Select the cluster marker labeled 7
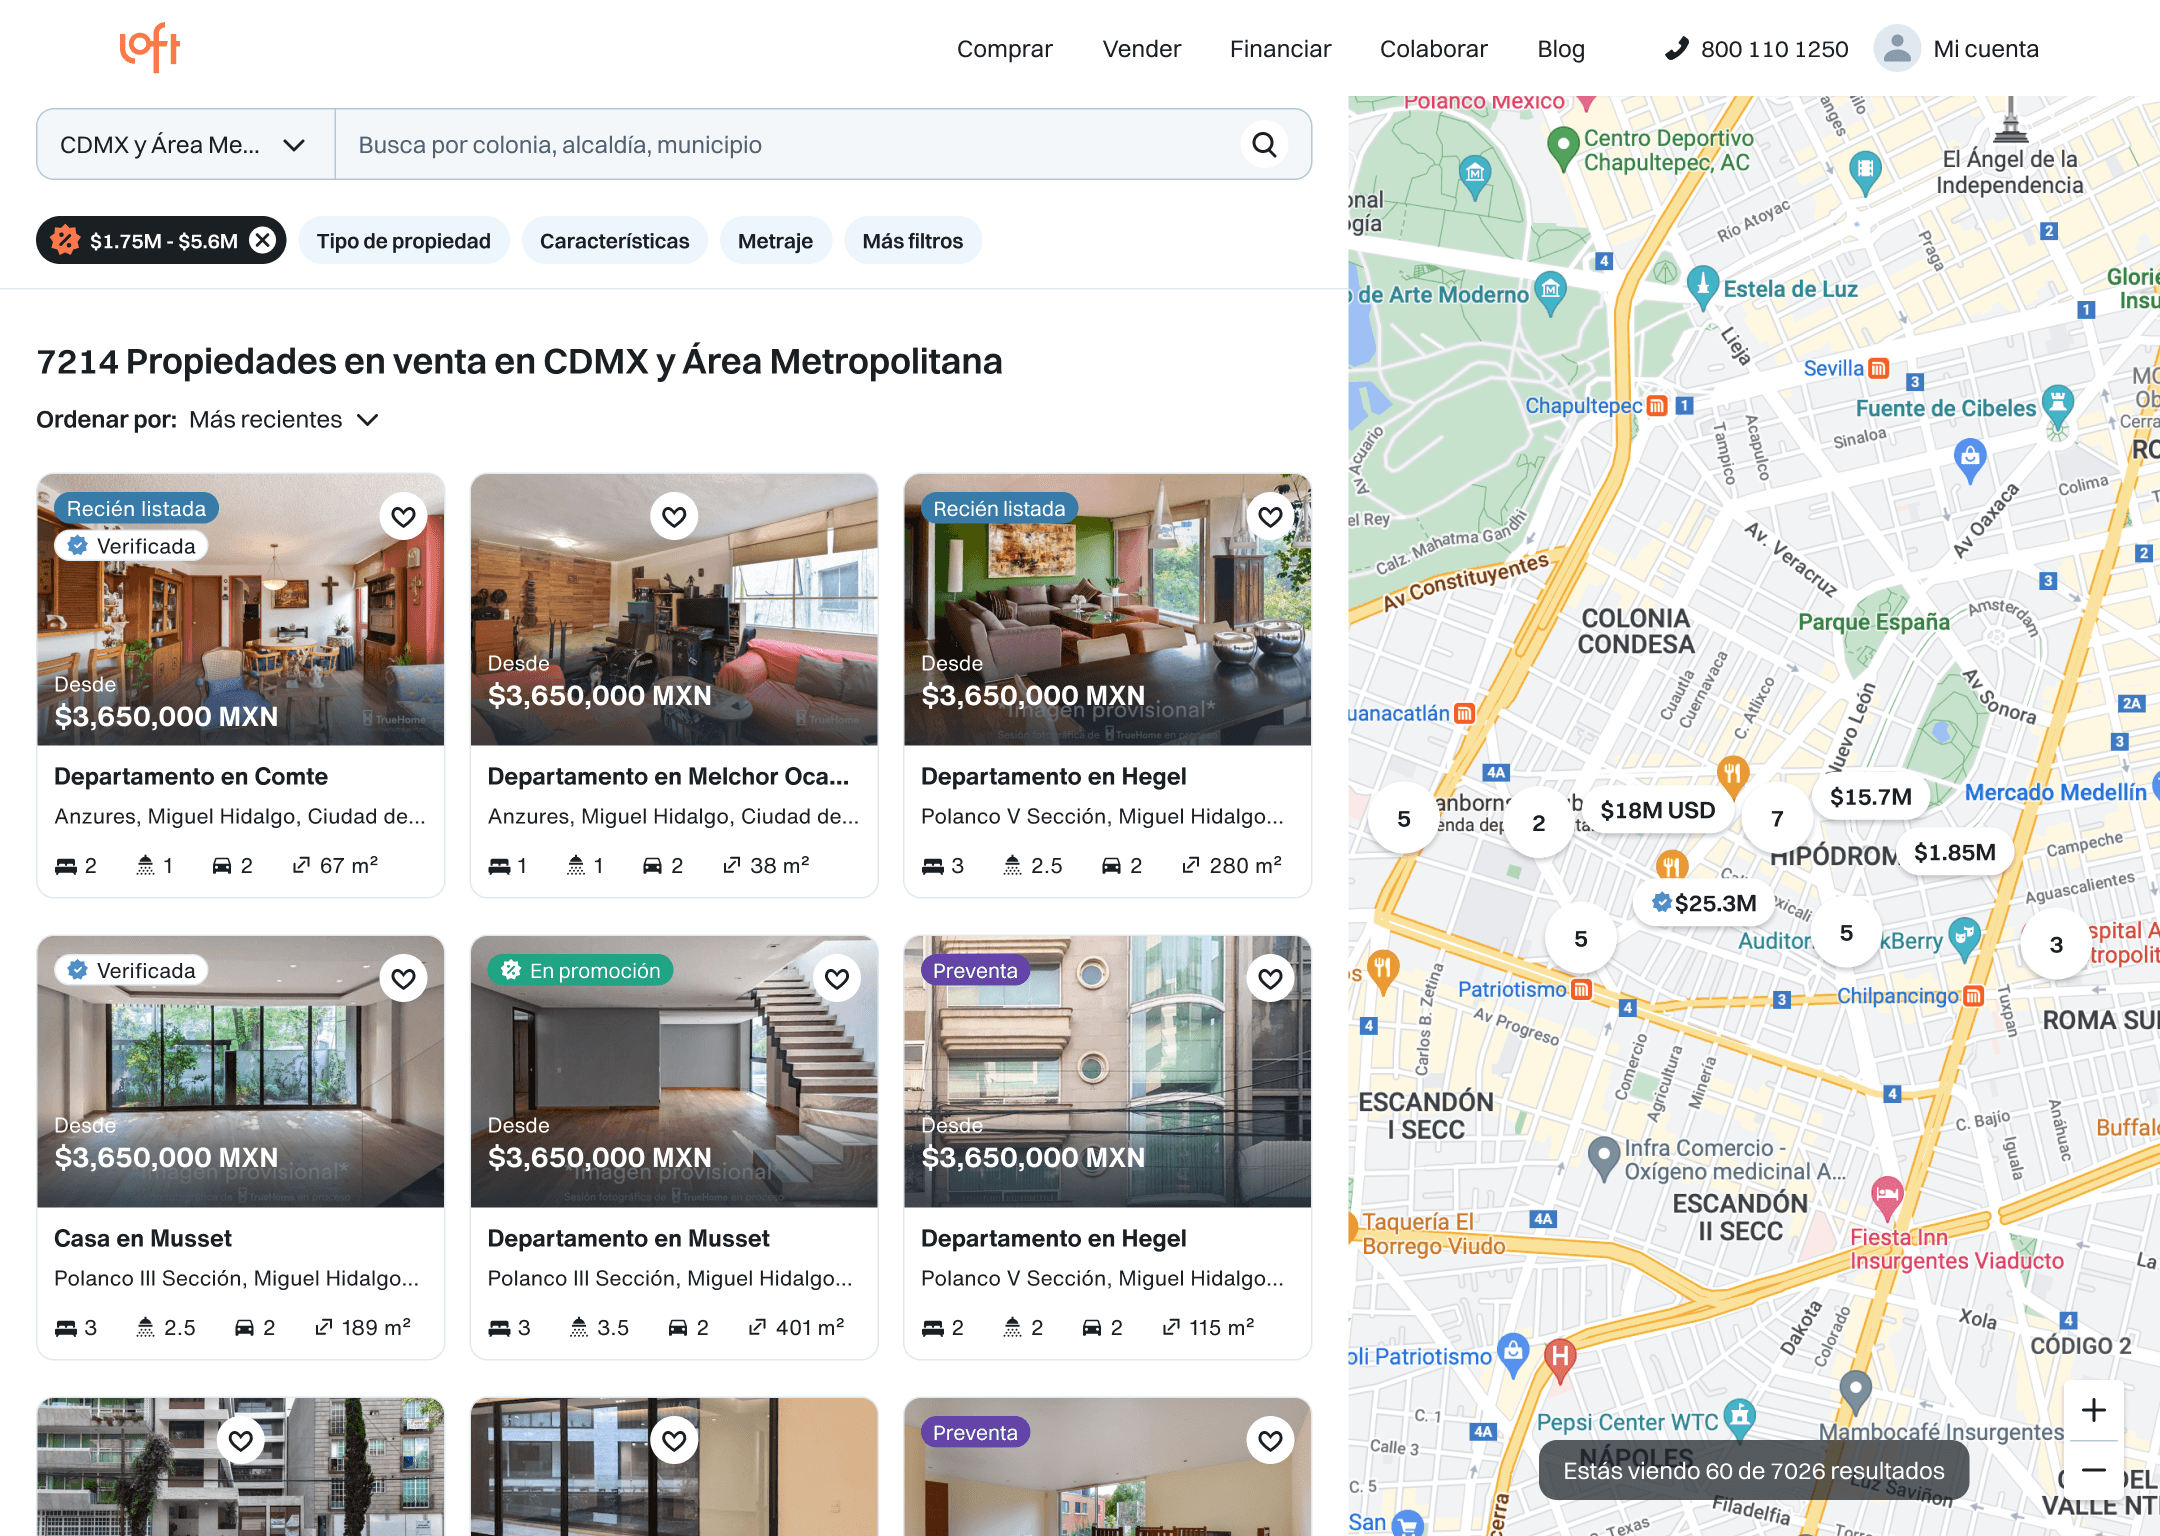The image size is (2160, 1536). click(1777, 819)
